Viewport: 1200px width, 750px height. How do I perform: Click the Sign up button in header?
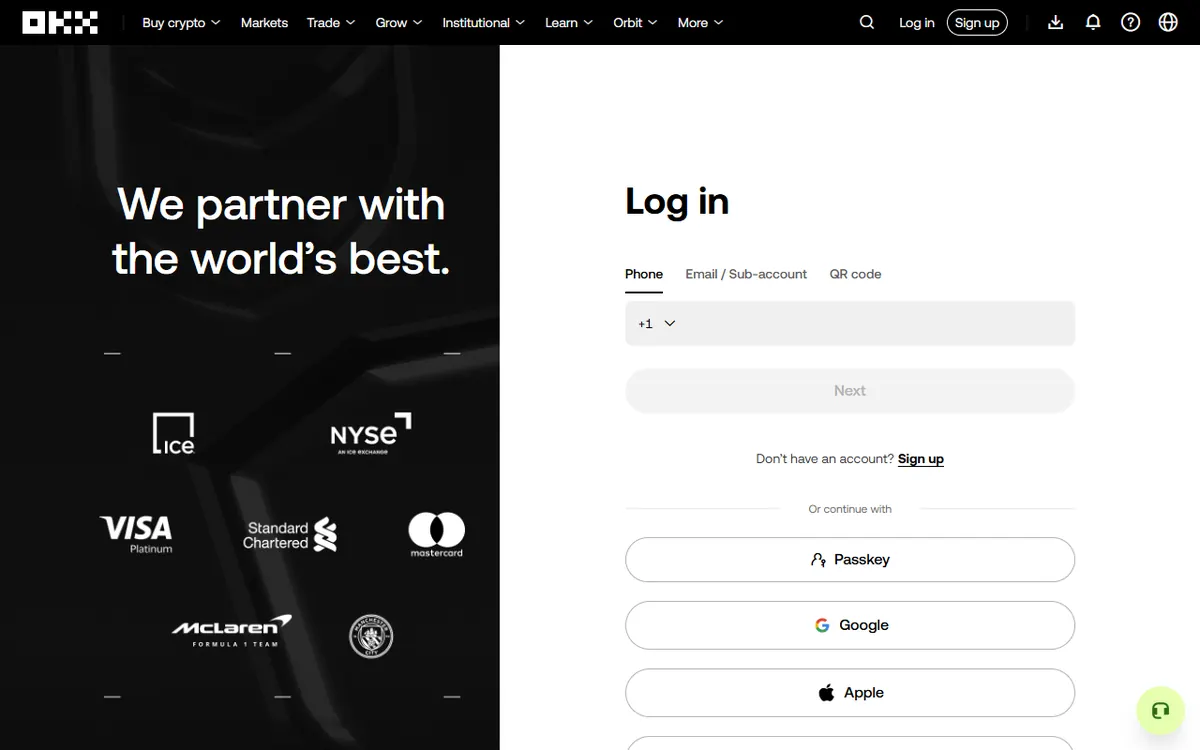[977, 22]
